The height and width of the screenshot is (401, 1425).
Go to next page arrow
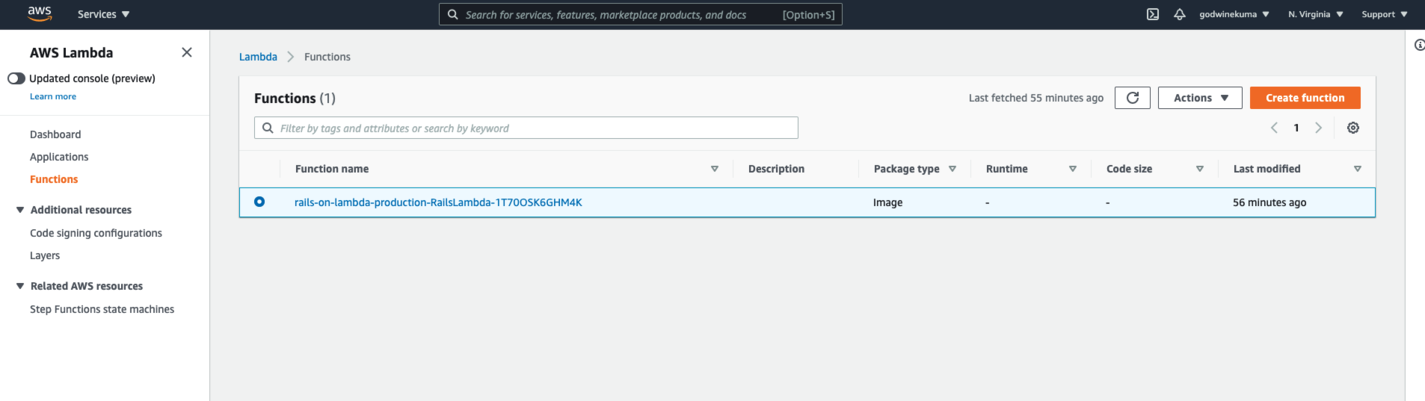pyautogui.click(x=1319, y=128)
